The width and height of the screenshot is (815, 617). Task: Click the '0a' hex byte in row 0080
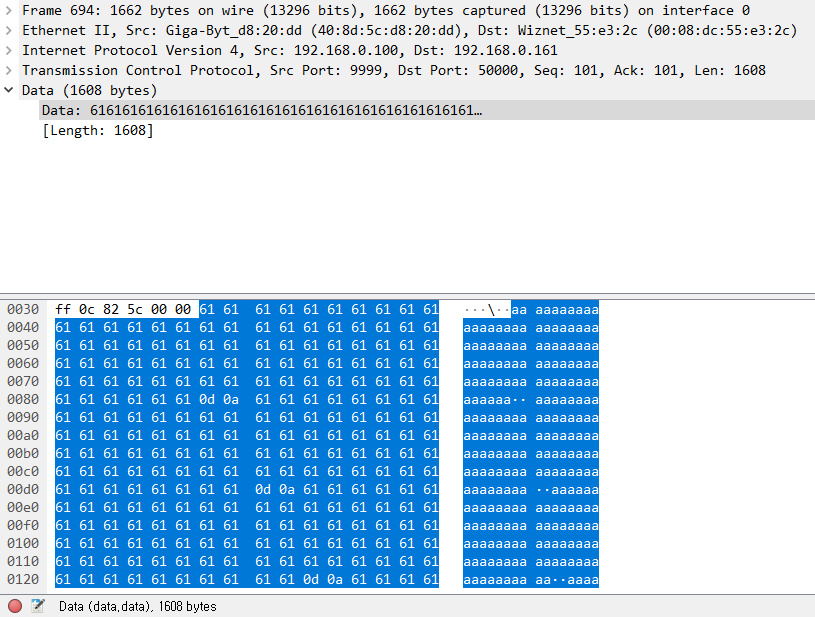pos(231,400)
